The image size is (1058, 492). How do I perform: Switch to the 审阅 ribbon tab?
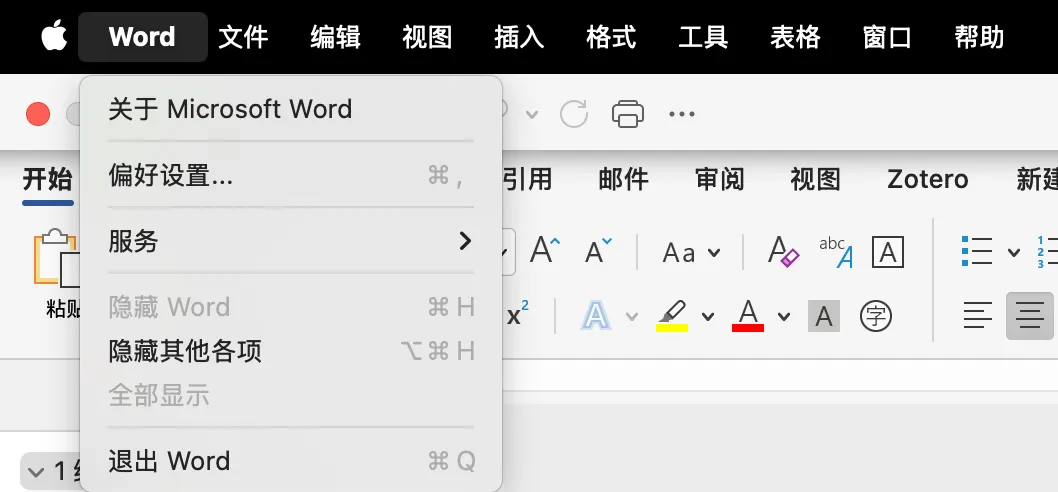click(719, 180)
